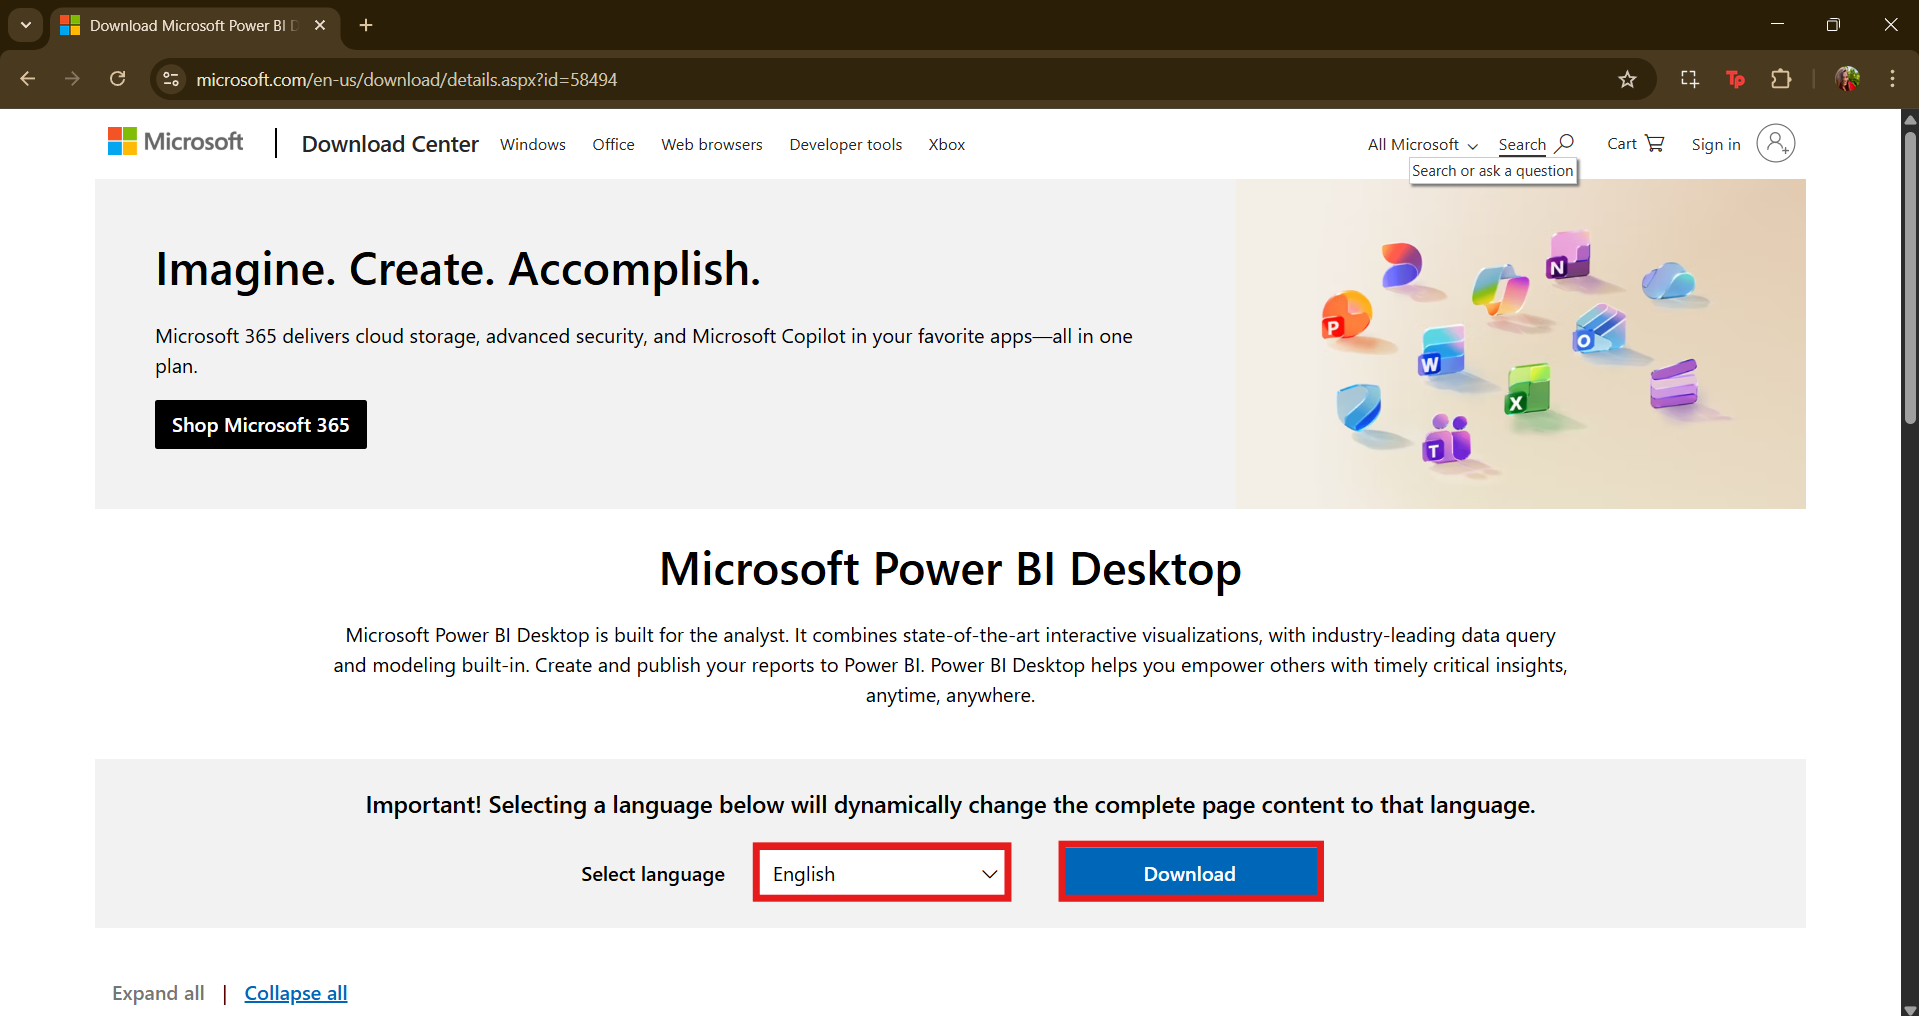Minimize the browser window

click(1777, 25)
